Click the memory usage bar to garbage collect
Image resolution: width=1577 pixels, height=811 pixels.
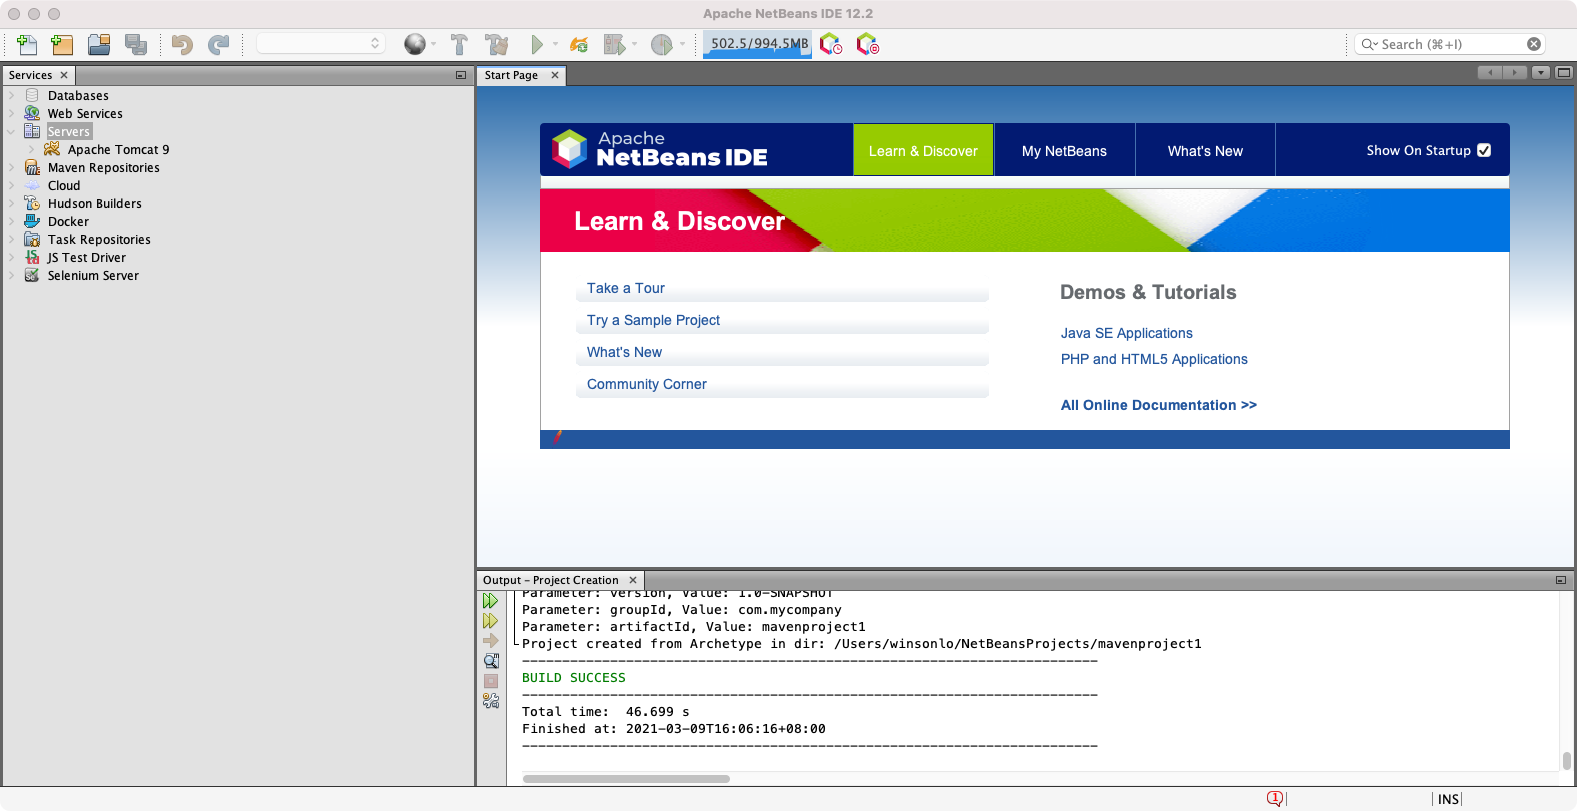click(757, 44)
